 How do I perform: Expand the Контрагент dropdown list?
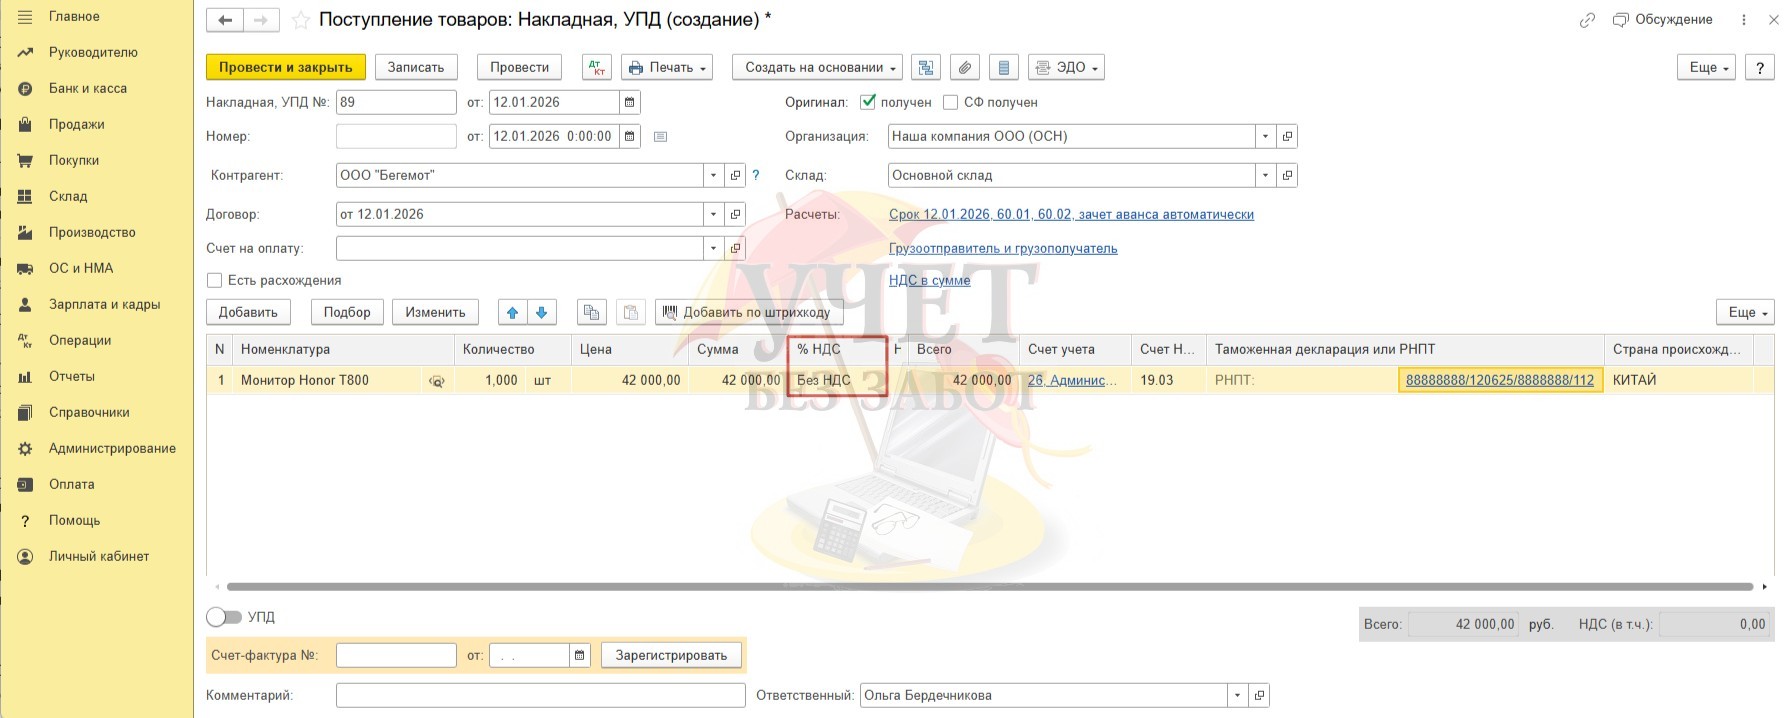[x=713, y=176]
